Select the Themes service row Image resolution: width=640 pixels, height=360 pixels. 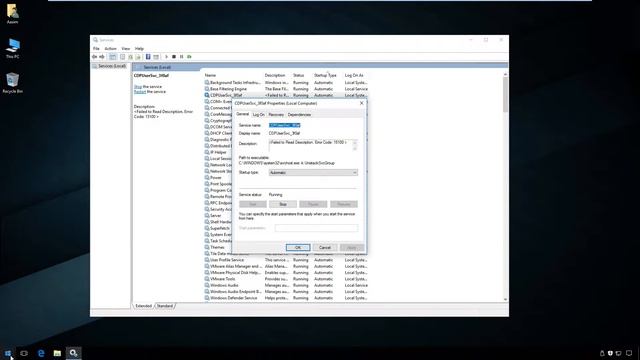218,247
